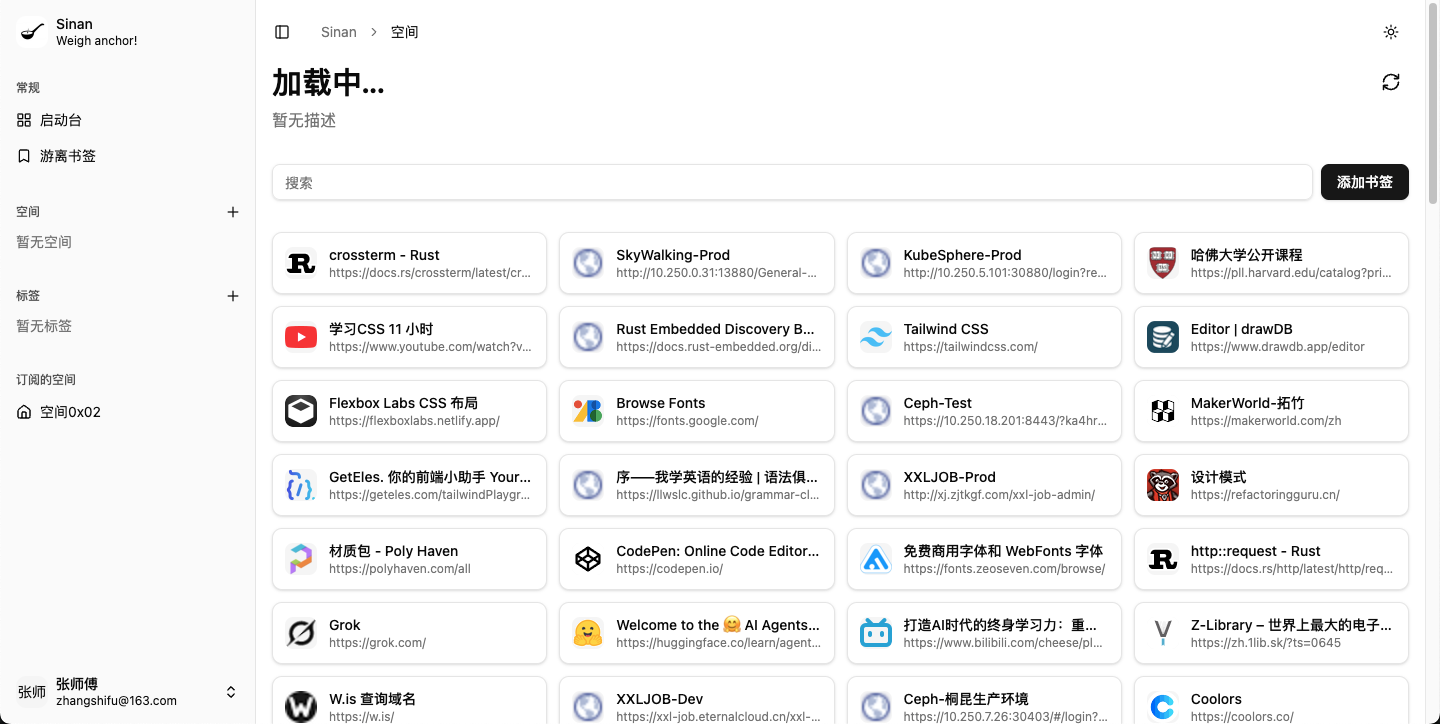
Task: Click the 免费商用字体 ZeoSeven icon
Action: pyautogui.click(x=876, y=559)
